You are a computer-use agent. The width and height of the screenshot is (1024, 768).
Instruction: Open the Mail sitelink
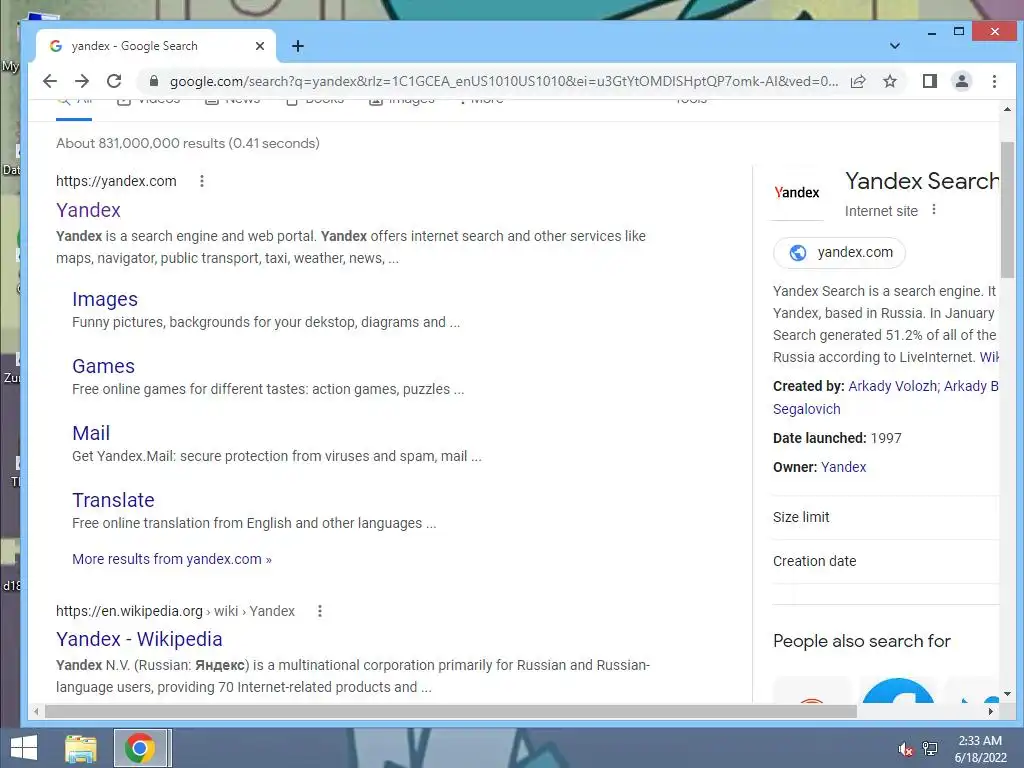tap(91, 433)
